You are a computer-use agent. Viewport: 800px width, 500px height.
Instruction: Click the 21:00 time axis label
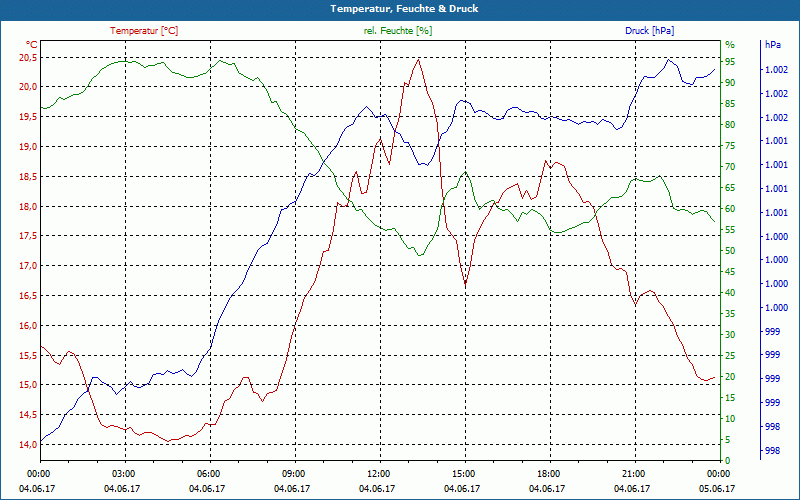(x=632, y=473)
